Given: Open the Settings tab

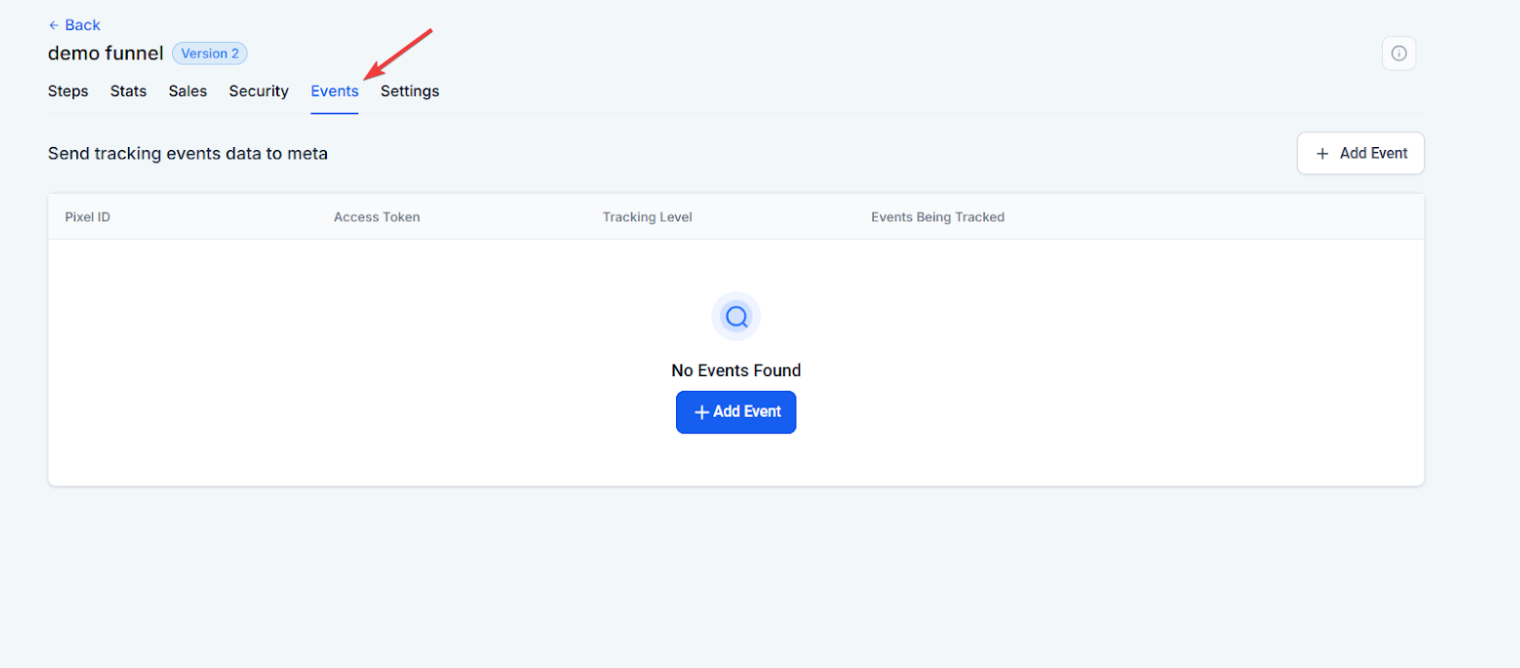Looking at the screenshot, I should pyautogui.click(x=410, y=91).
